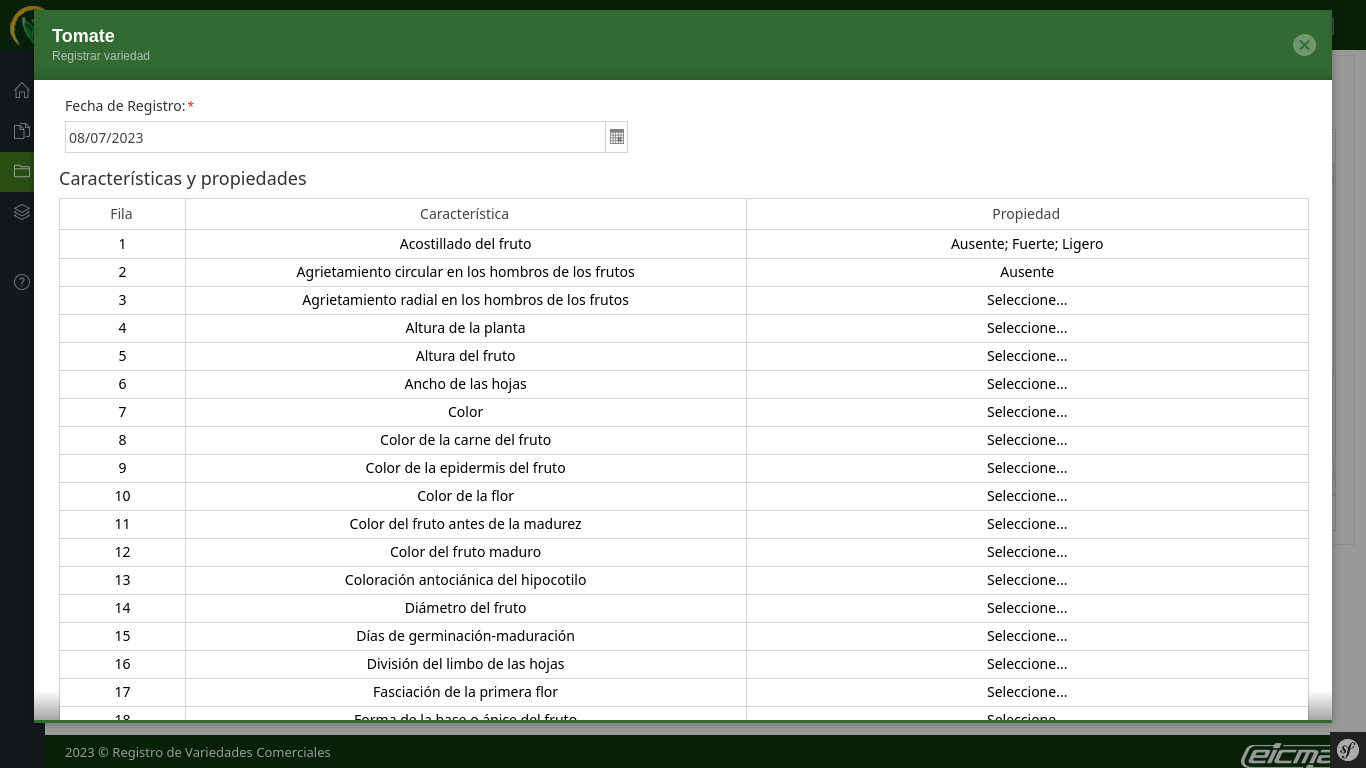Viewport: 1366px width, 768px height.
Task: Open the help question mark icon
Action: point(22,282)
